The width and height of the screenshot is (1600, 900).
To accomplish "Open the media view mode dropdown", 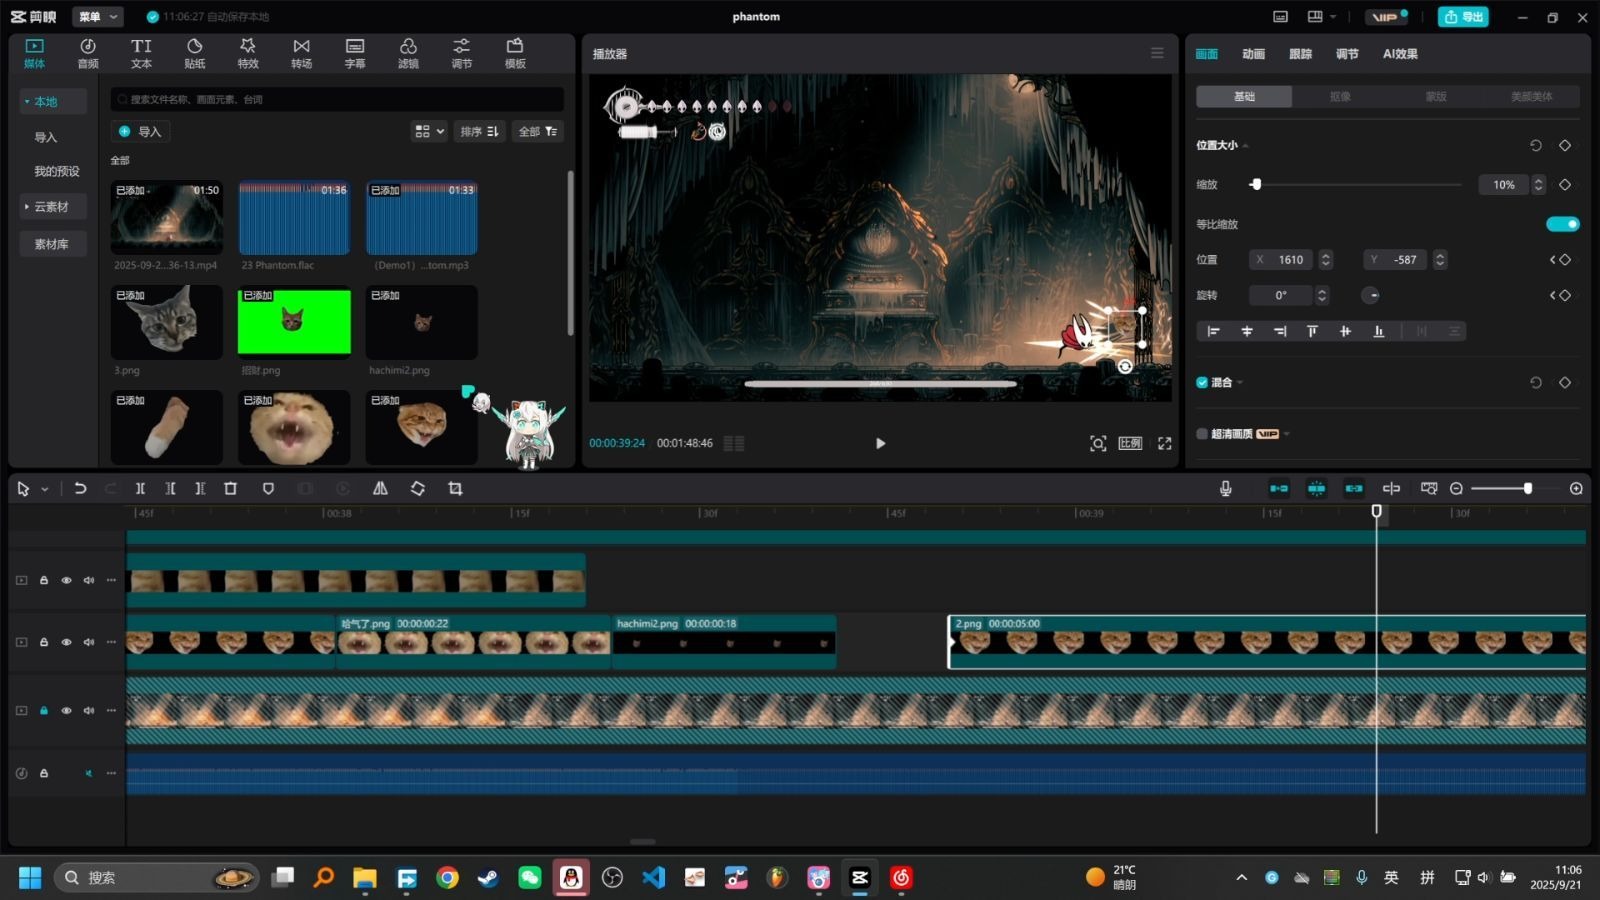I will pos(429,131).
